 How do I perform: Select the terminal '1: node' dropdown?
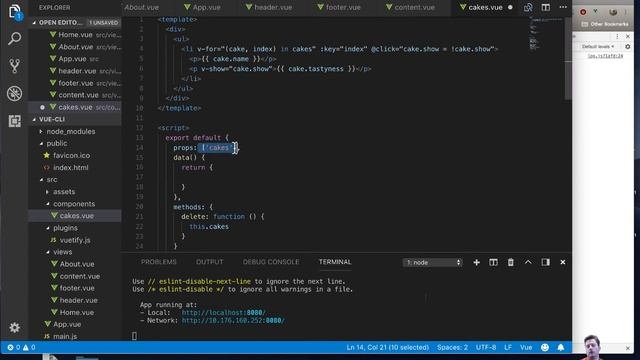(x=433, y=262)
